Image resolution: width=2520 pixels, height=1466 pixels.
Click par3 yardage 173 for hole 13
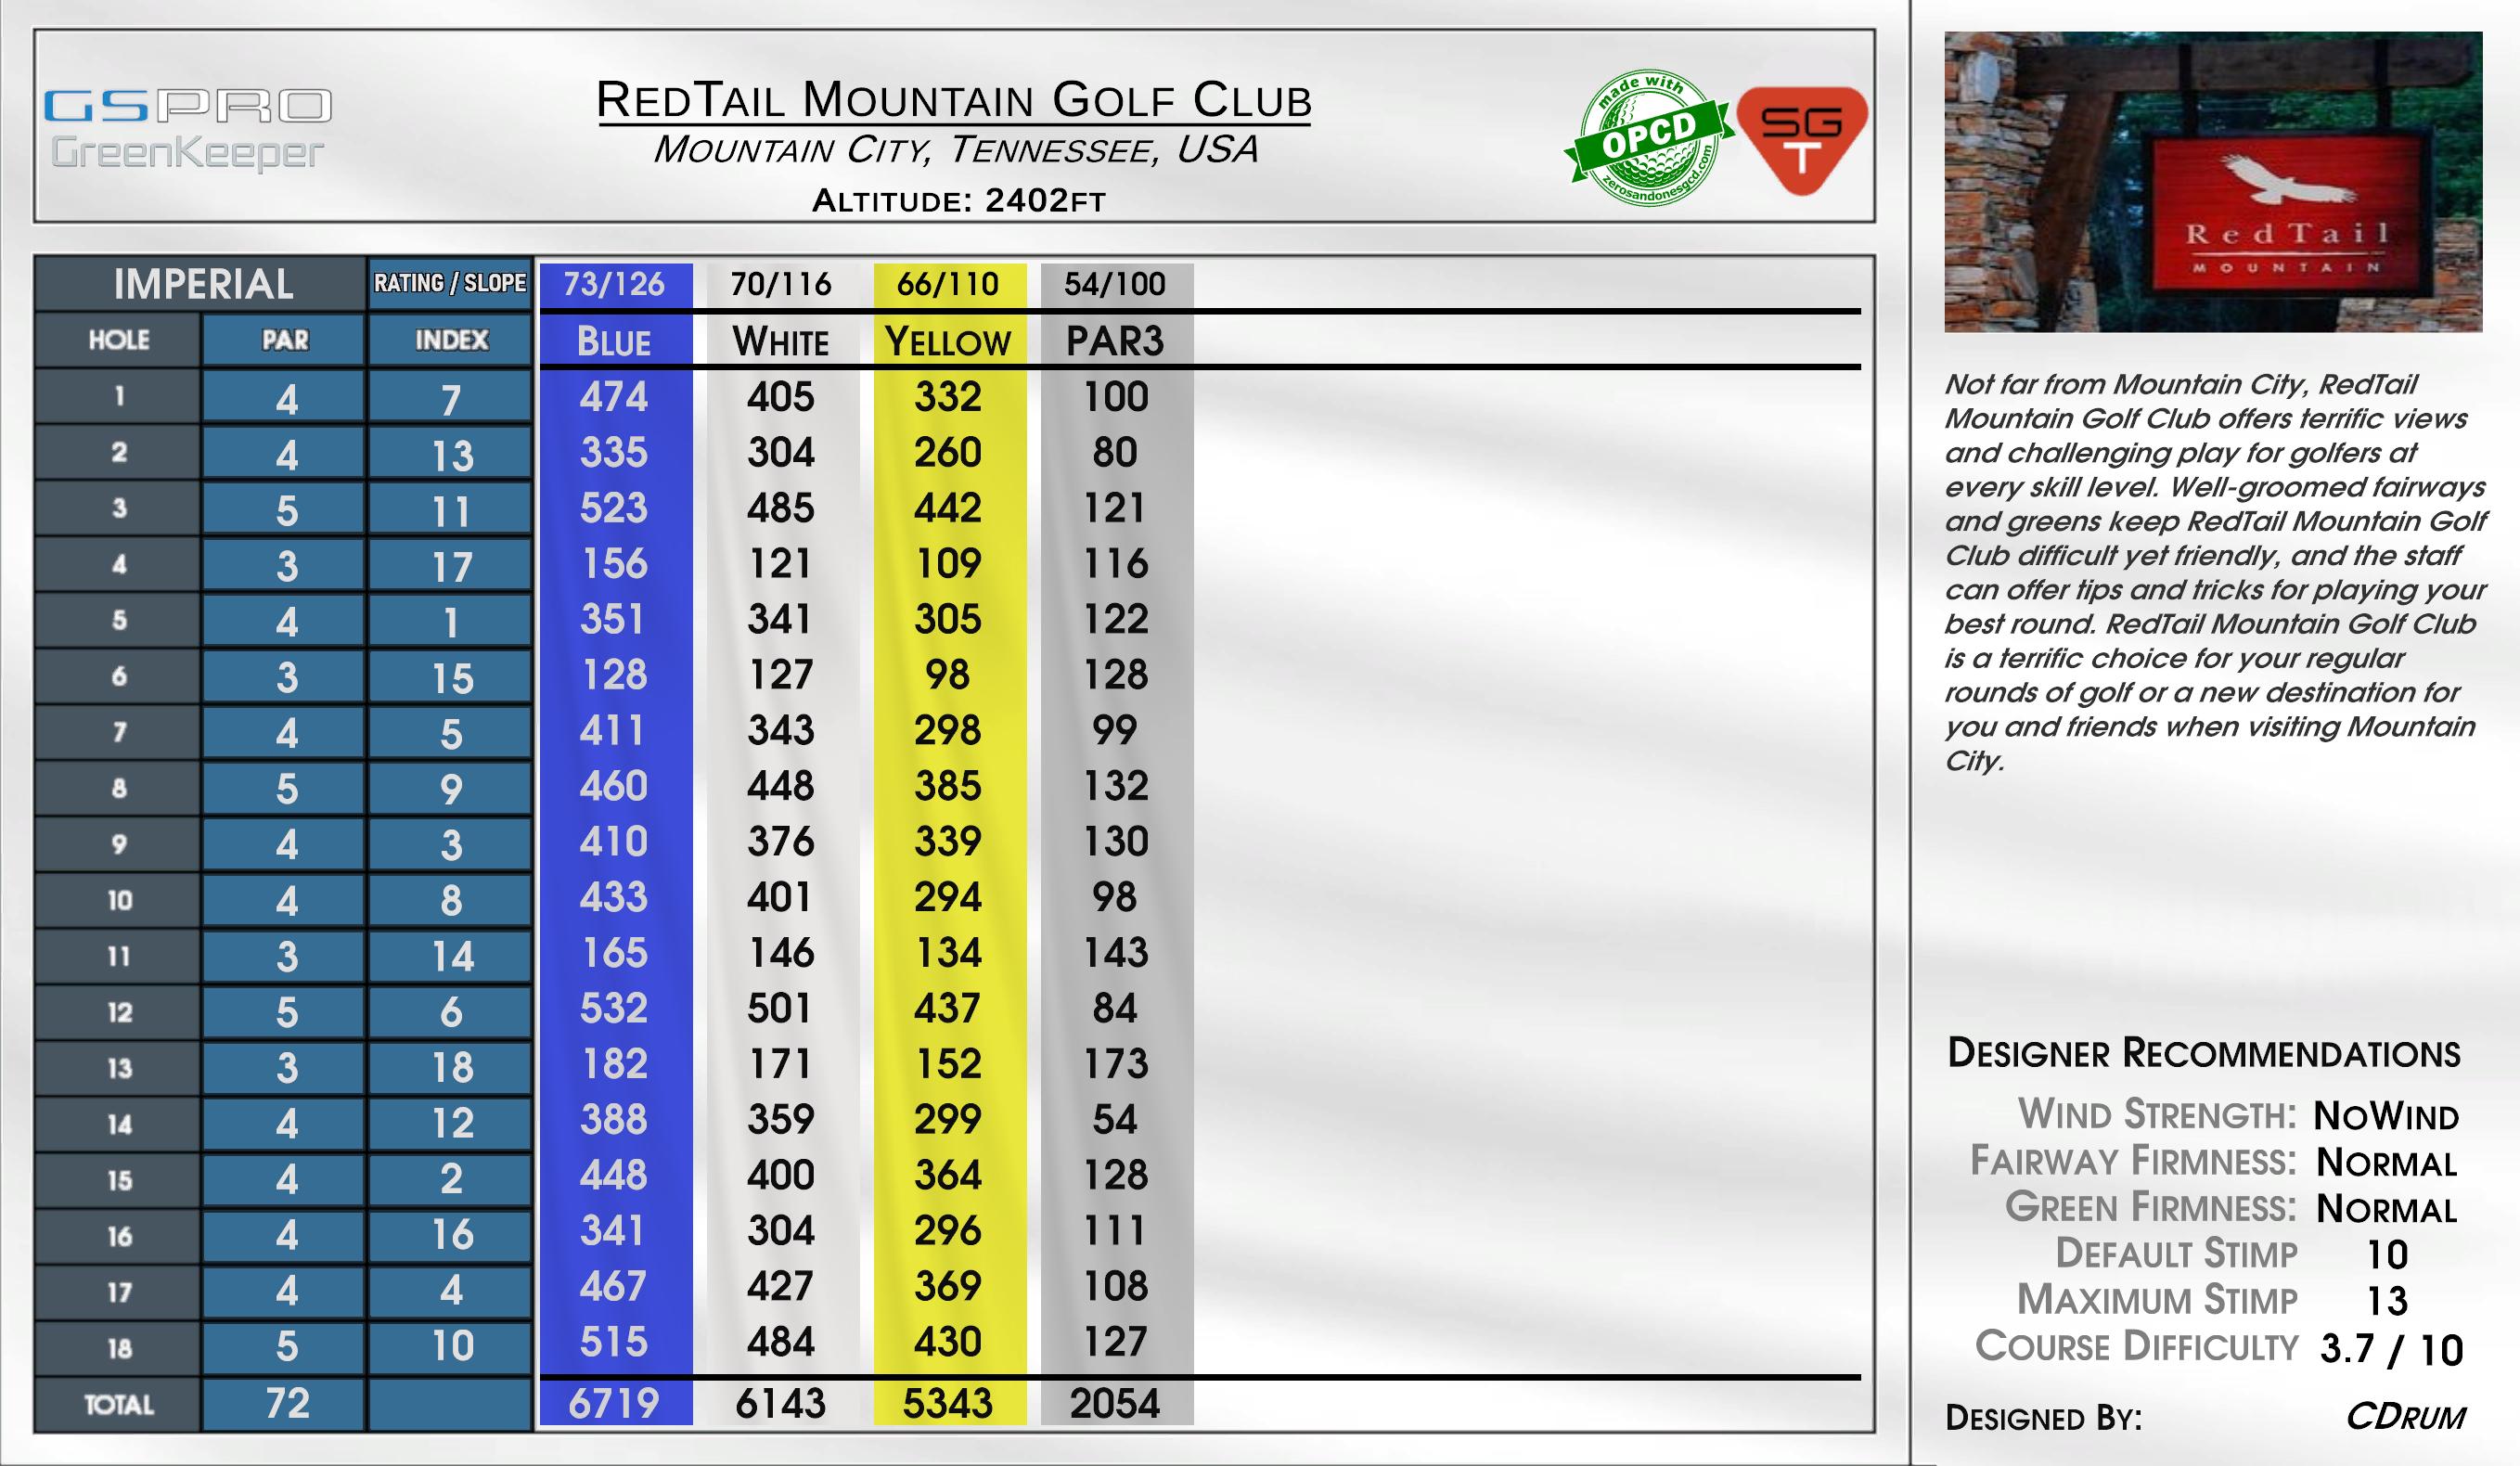pyautogui.click(x=1115, y=1064)
